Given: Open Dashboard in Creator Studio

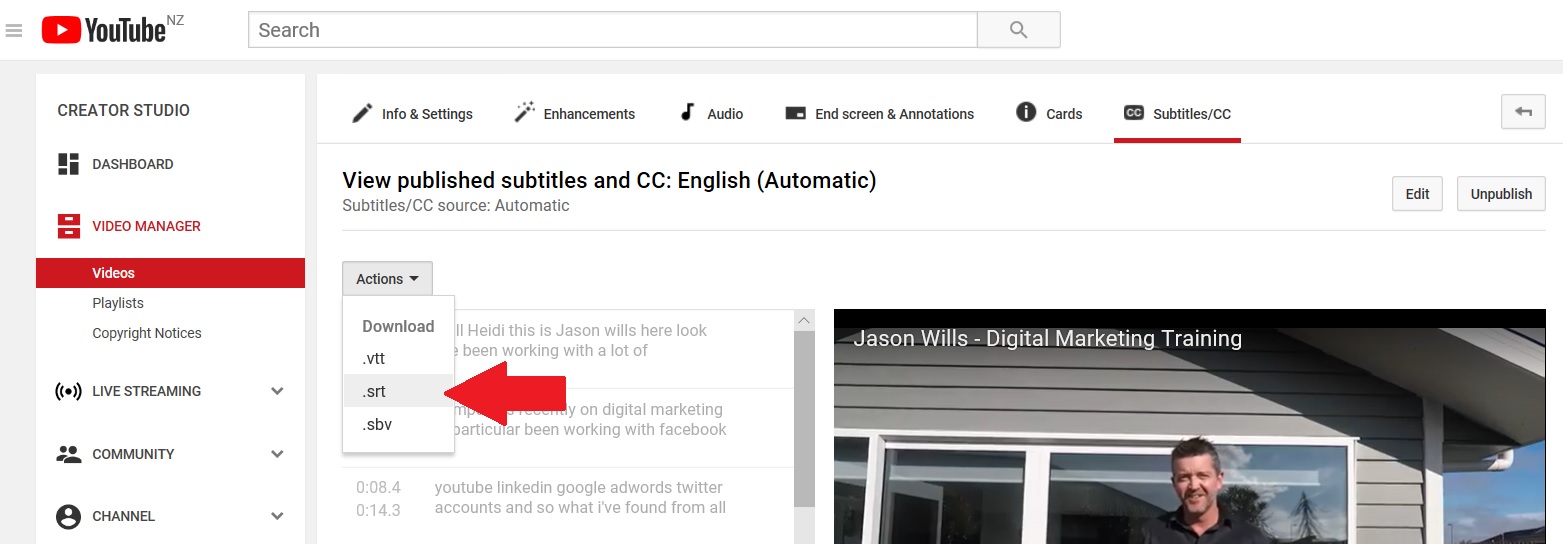Looking at the screenshot, I should [132, 164].
